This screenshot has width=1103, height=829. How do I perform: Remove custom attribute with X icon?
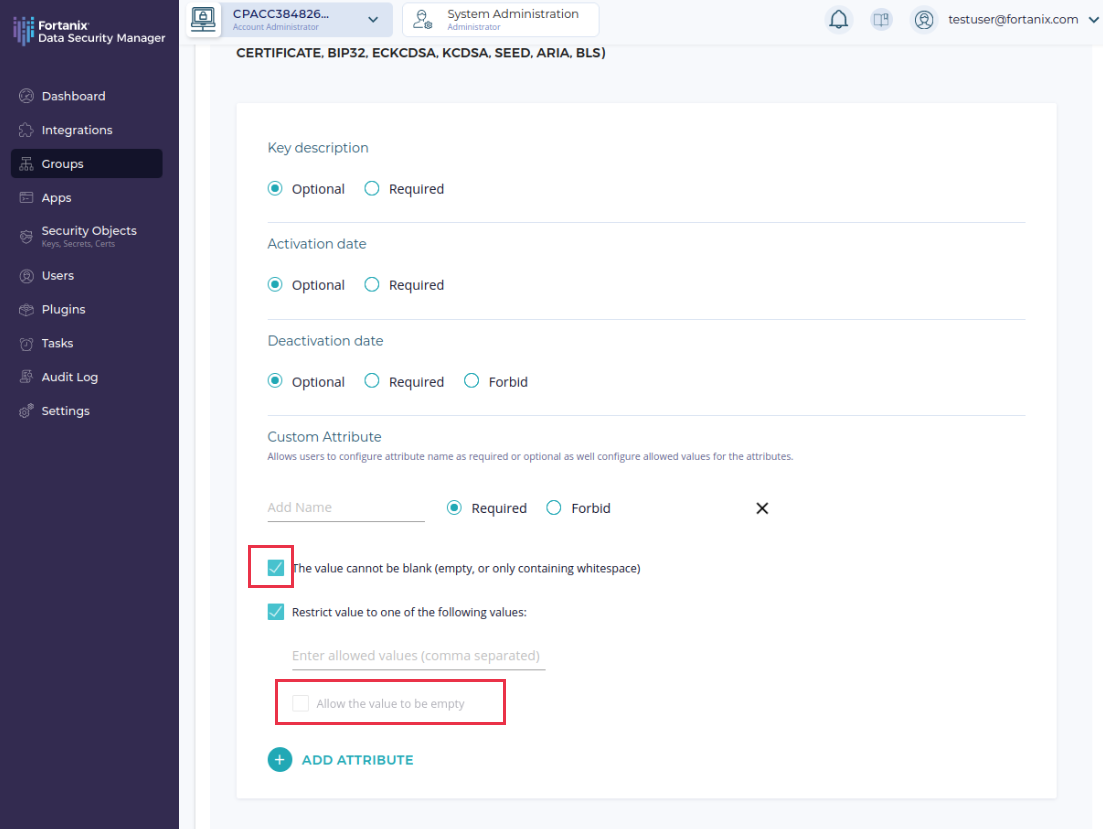click(762, 508)
